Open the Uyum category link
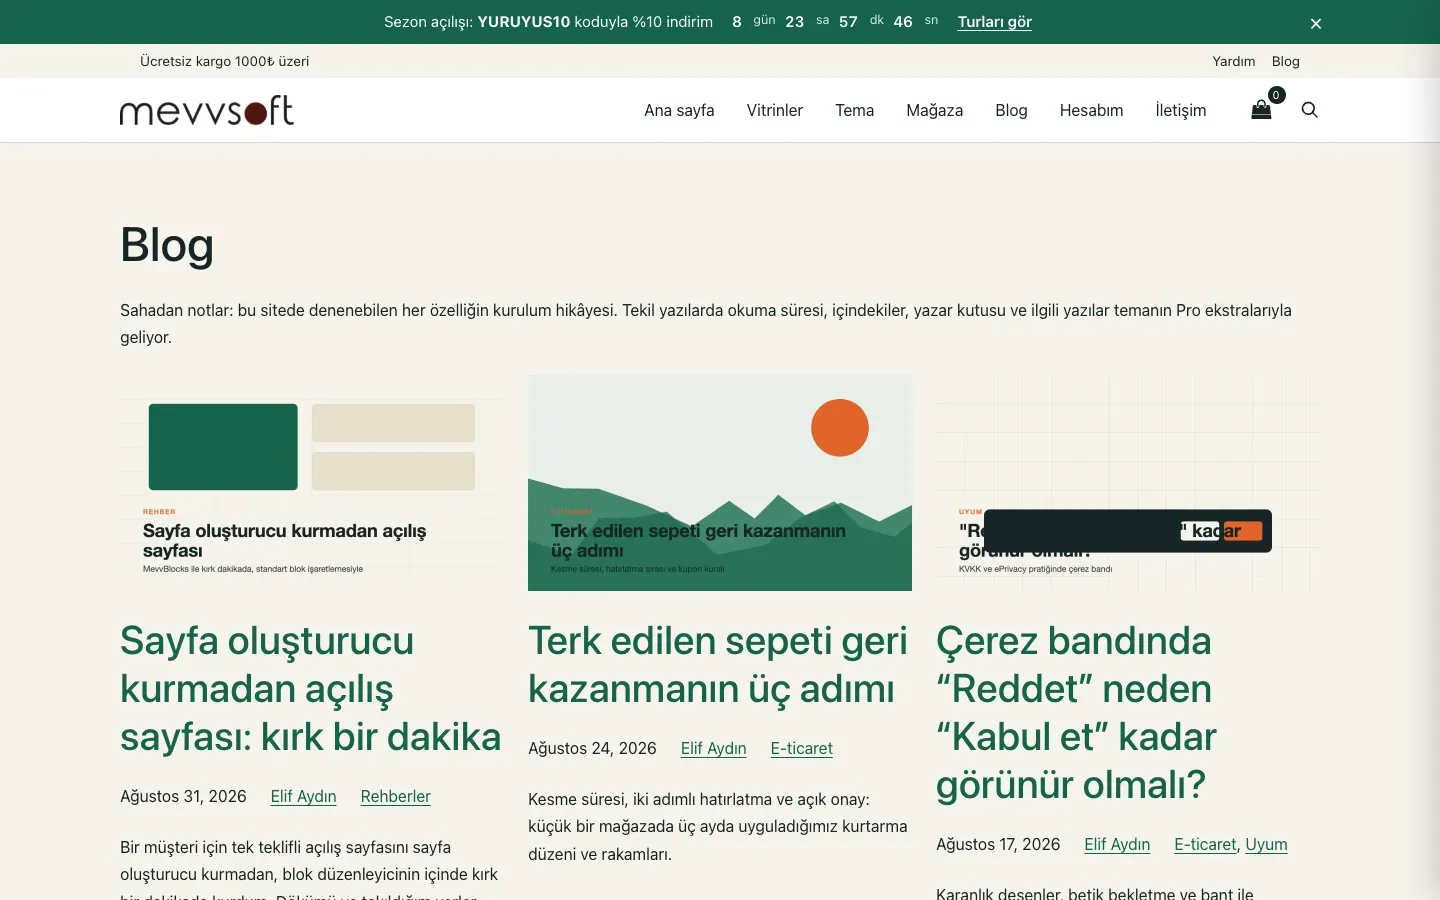Image resolution: width=1440 pixels, height=900 pixels. point(1266,844)
